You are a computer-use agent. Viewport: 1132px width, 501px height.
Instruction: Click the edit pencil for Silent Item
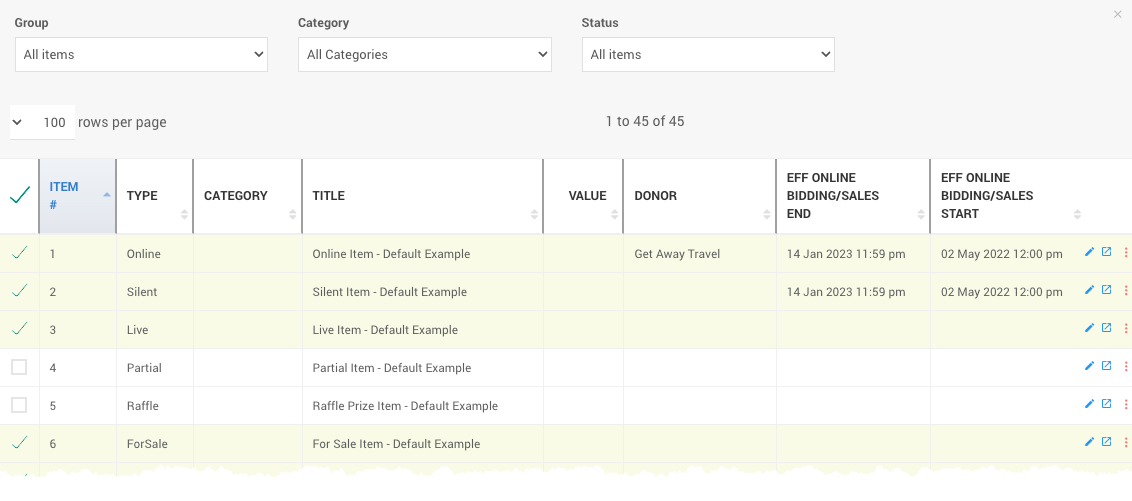pyautogui.click(x=1090, y=290)
